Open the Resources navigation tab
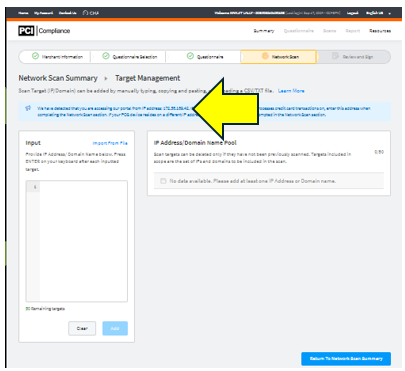This screenshot has width=405, height=371. pyautogui.click(x=380, y=31)
